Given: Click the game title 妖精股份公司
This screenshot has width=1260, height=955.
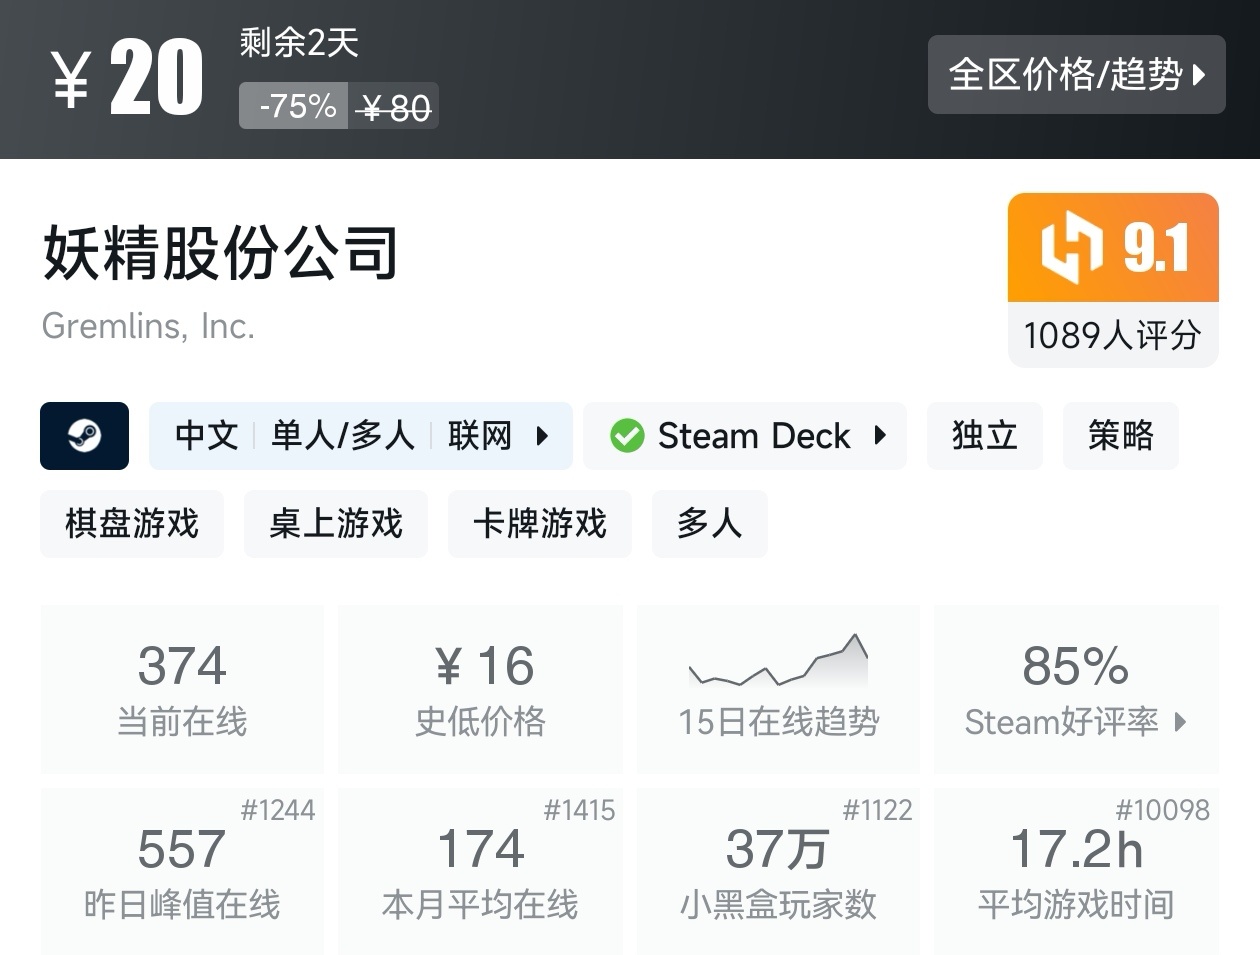Looking at the screenshot, I should (x=221, y=252).
